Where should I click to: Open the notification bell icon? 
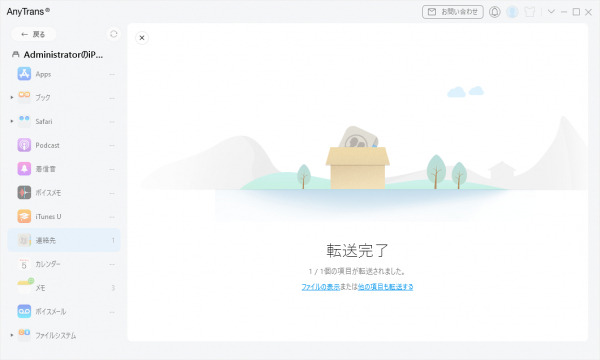tap(494, 12)
